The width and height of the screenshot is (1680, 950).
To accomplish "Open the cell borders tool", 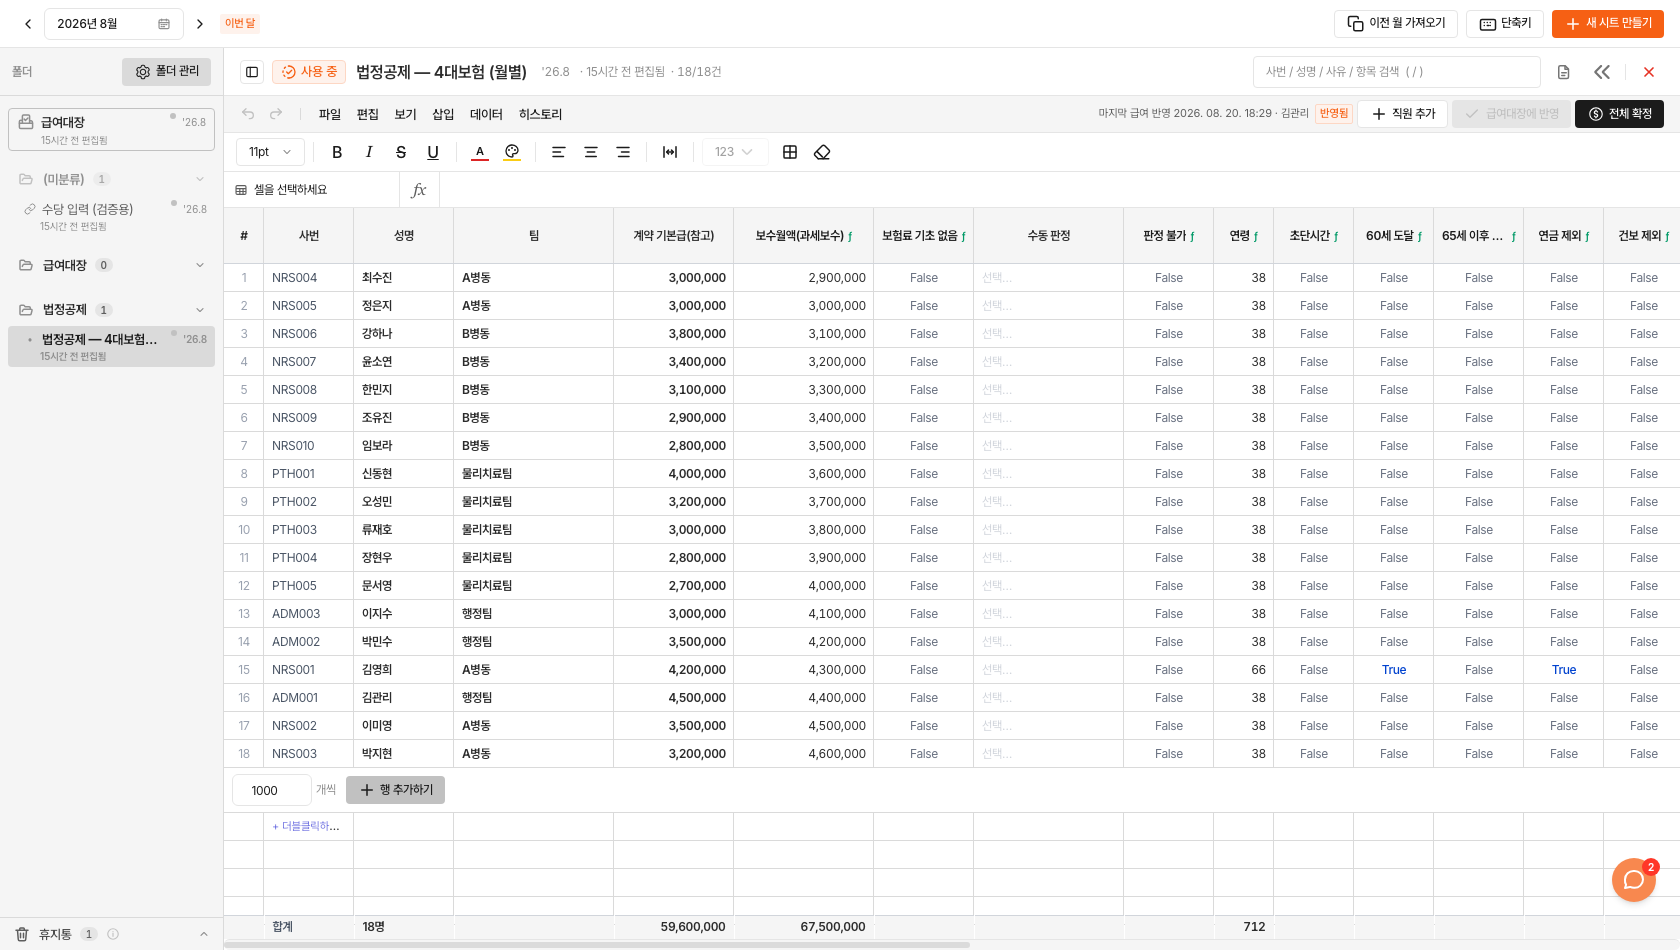I will 790,152.
